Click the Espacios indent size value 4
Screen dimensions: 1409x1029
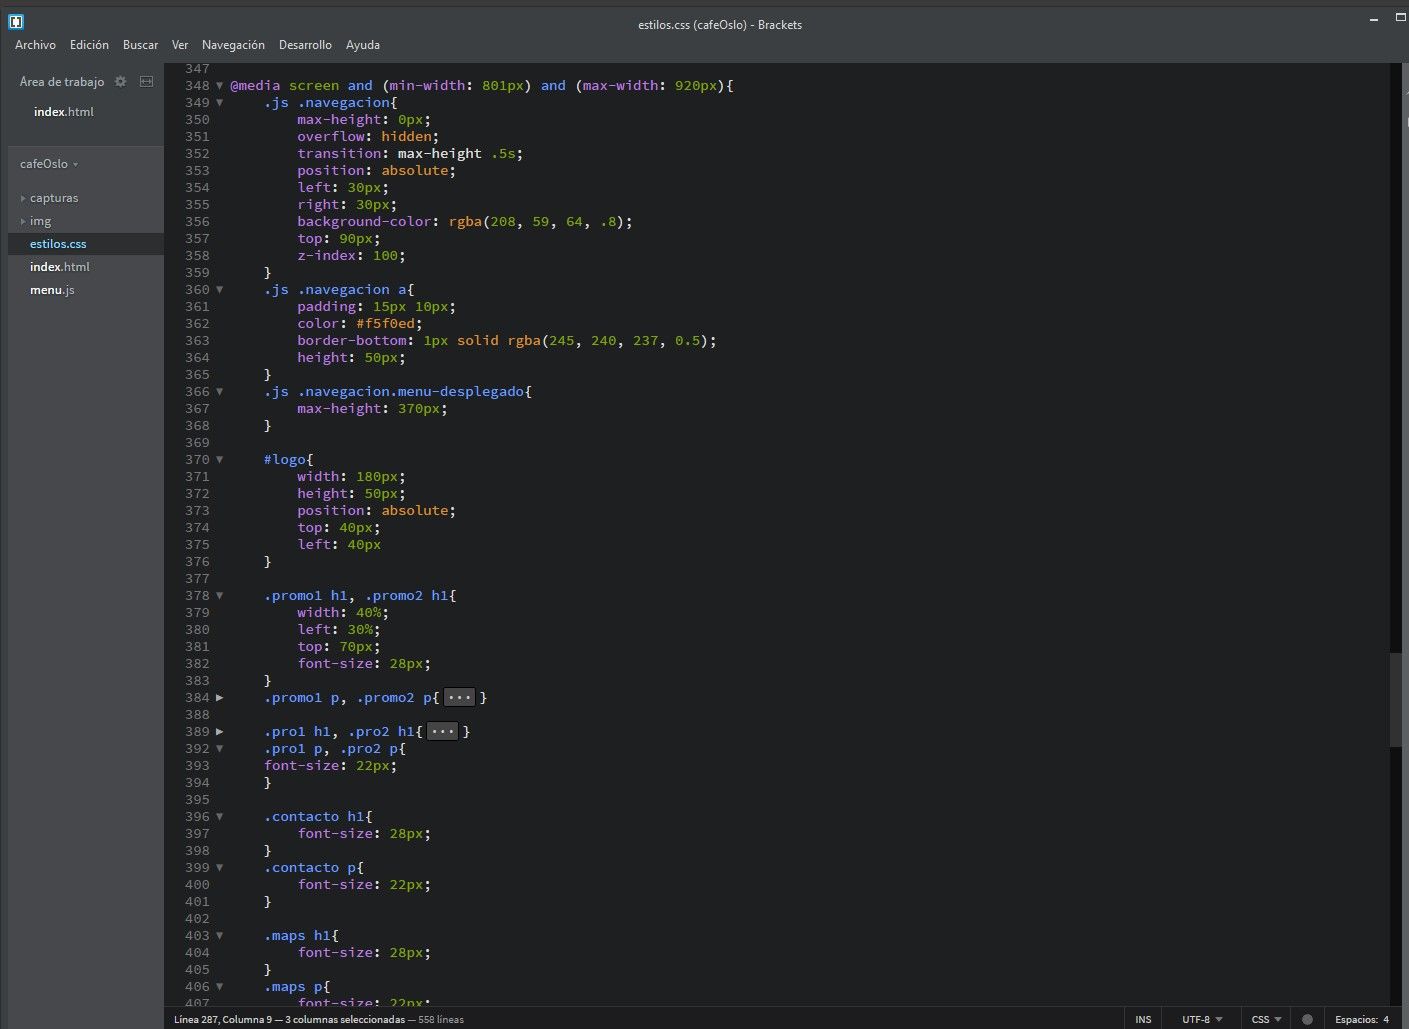click(x=1386, y=1019)
